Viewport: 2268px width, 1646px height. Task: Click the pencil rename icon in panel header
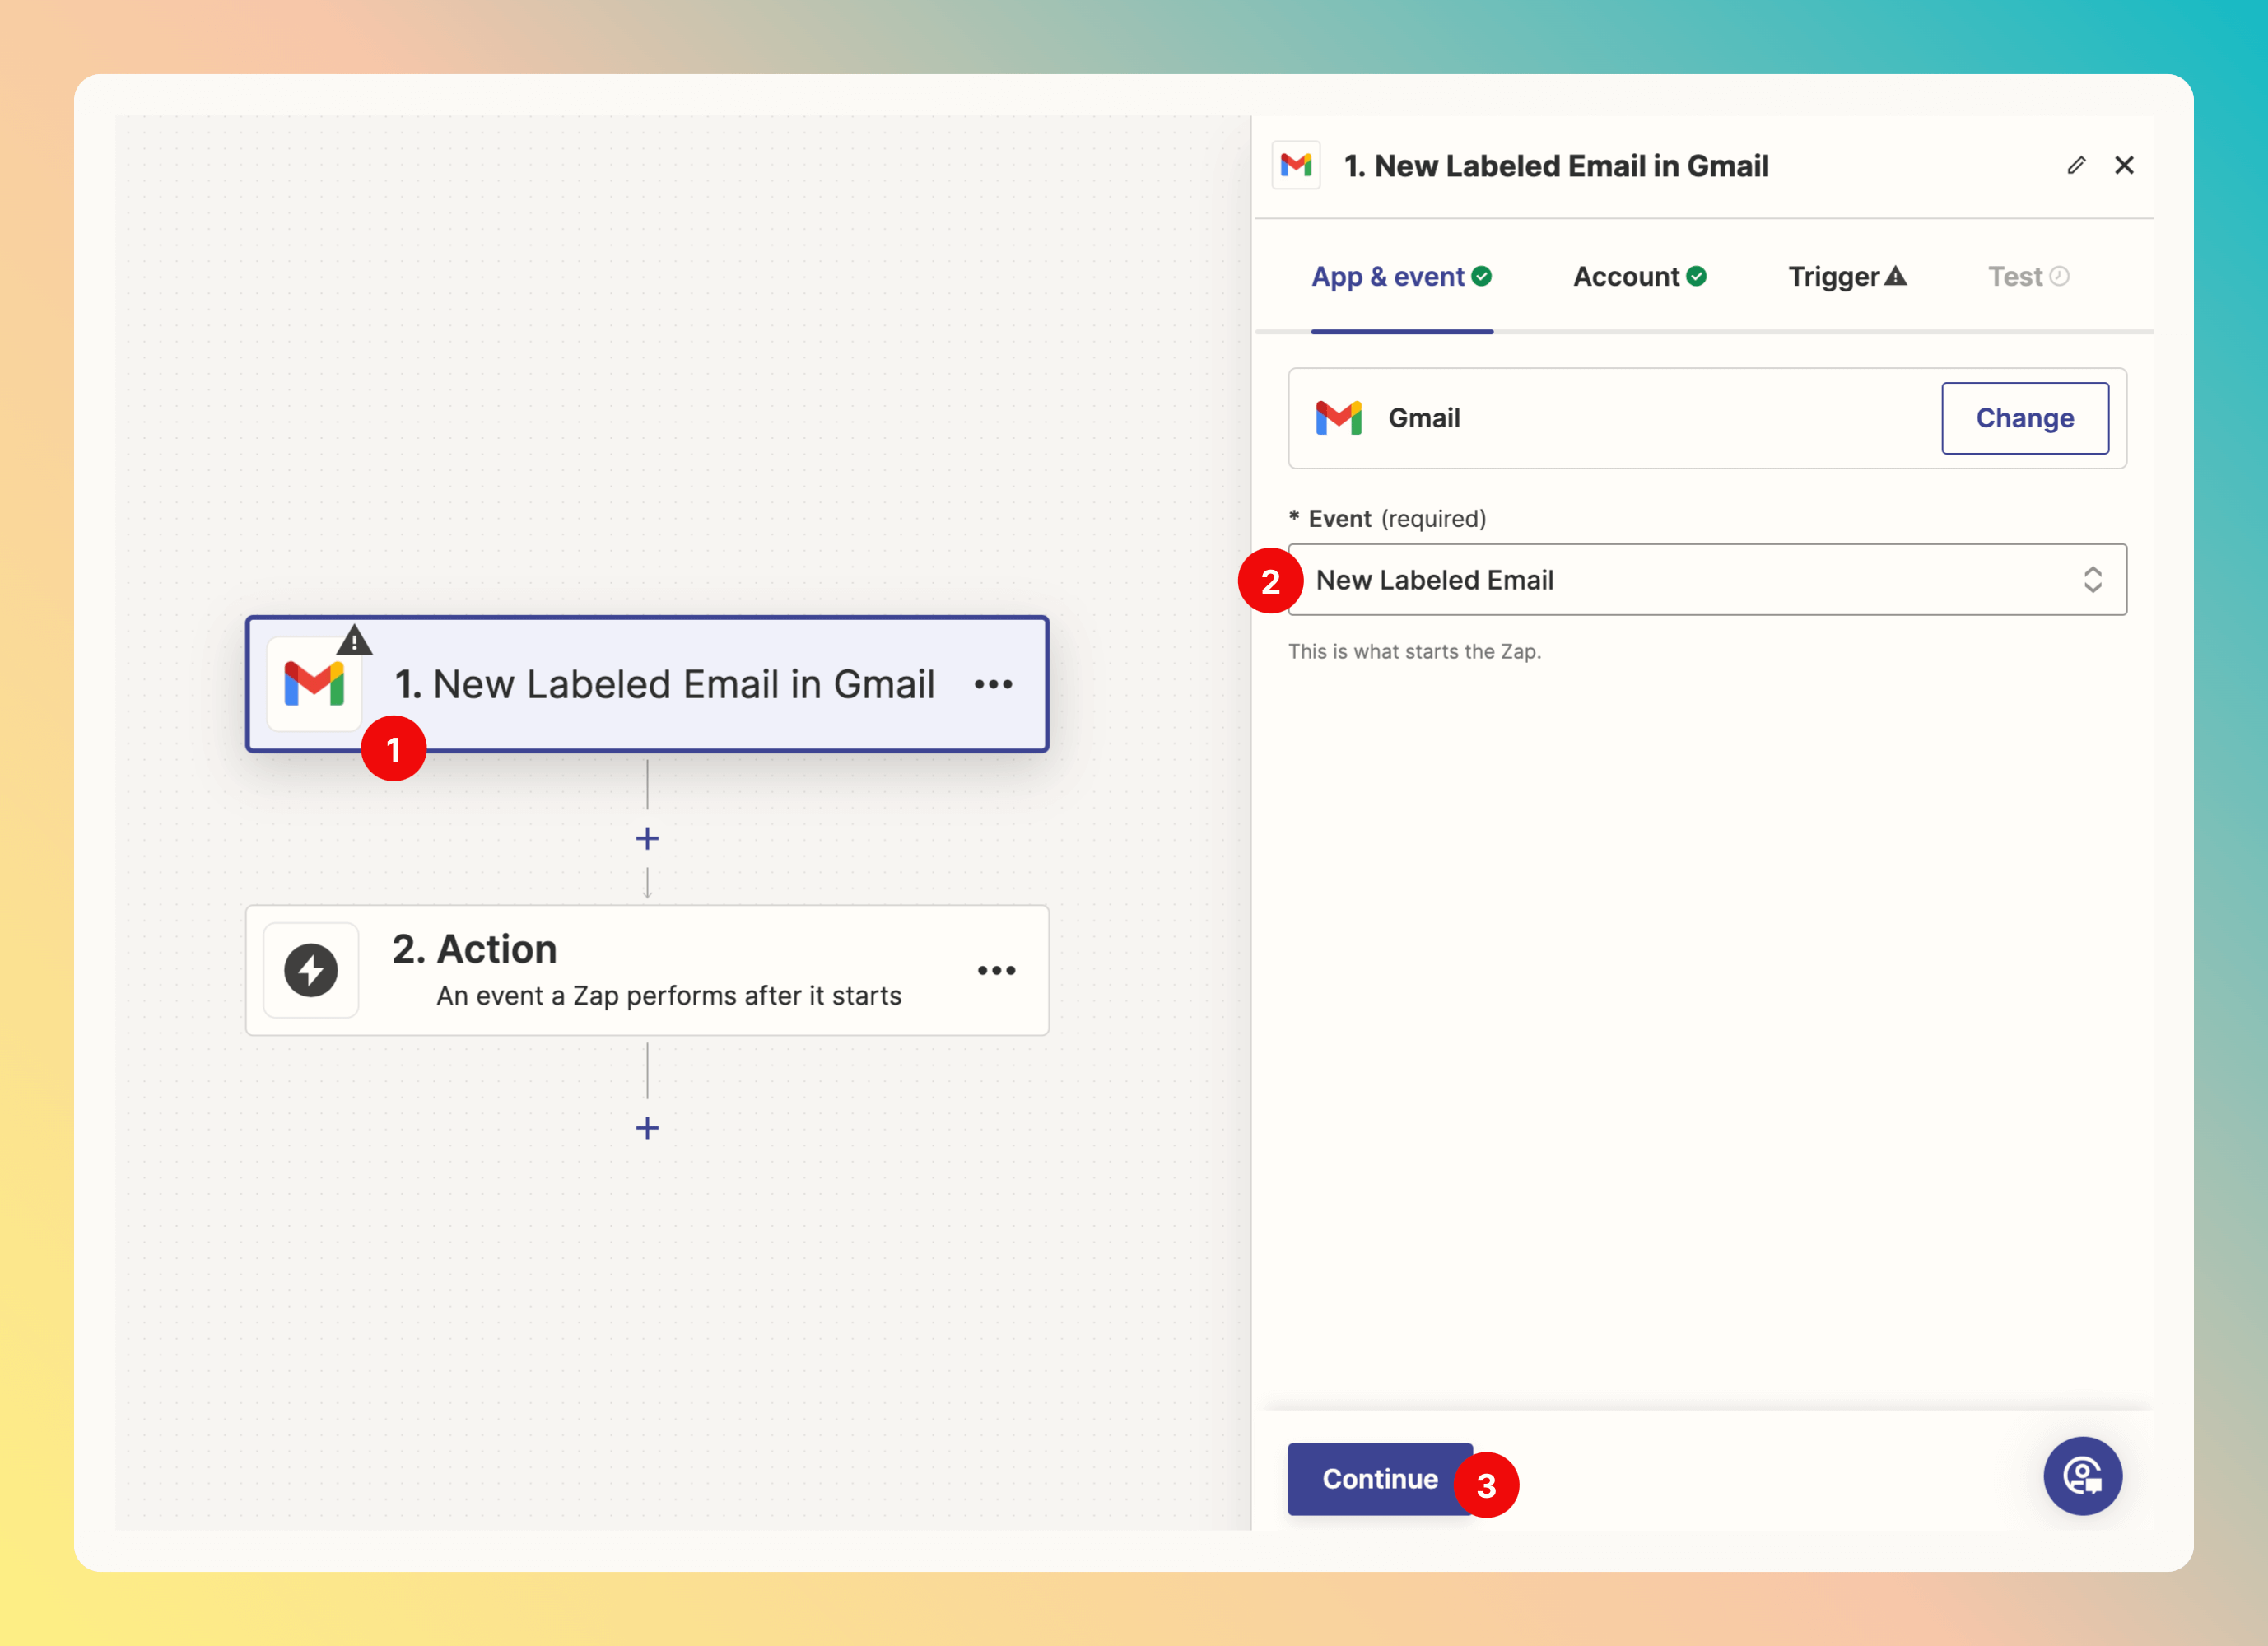(2076, 165)
